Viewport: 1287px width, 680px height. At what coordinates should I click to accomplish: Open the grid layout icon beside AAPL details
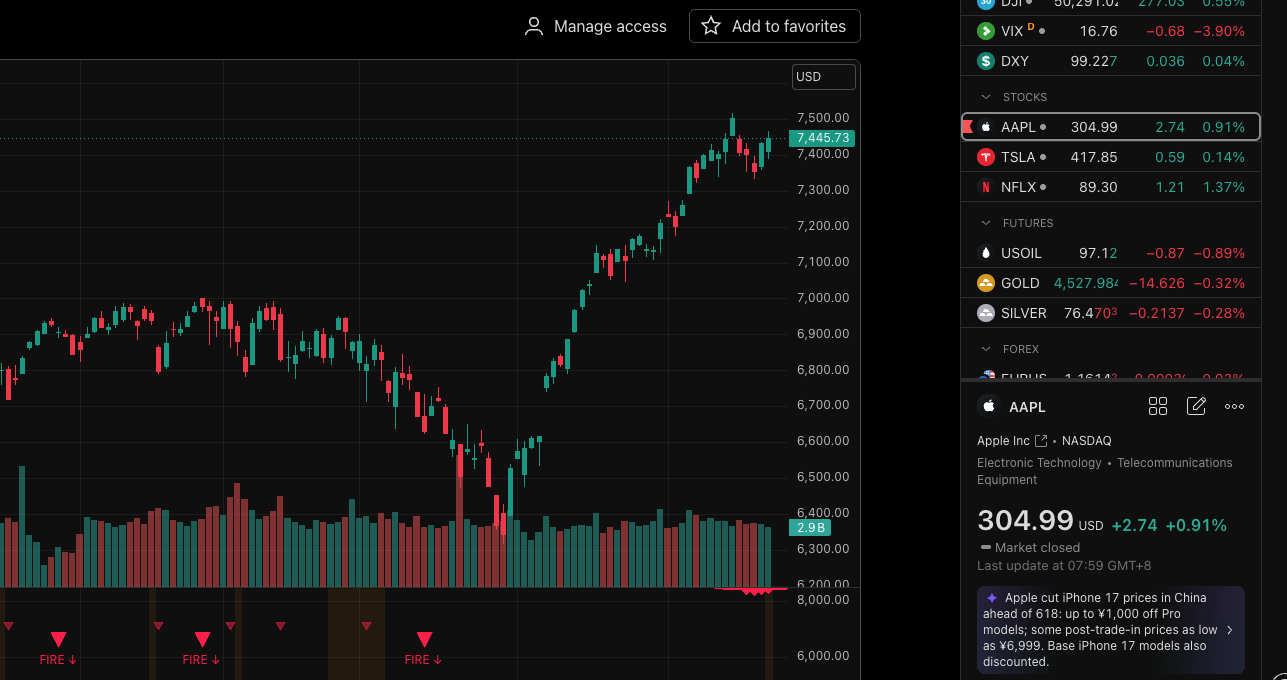[1158, 406]
